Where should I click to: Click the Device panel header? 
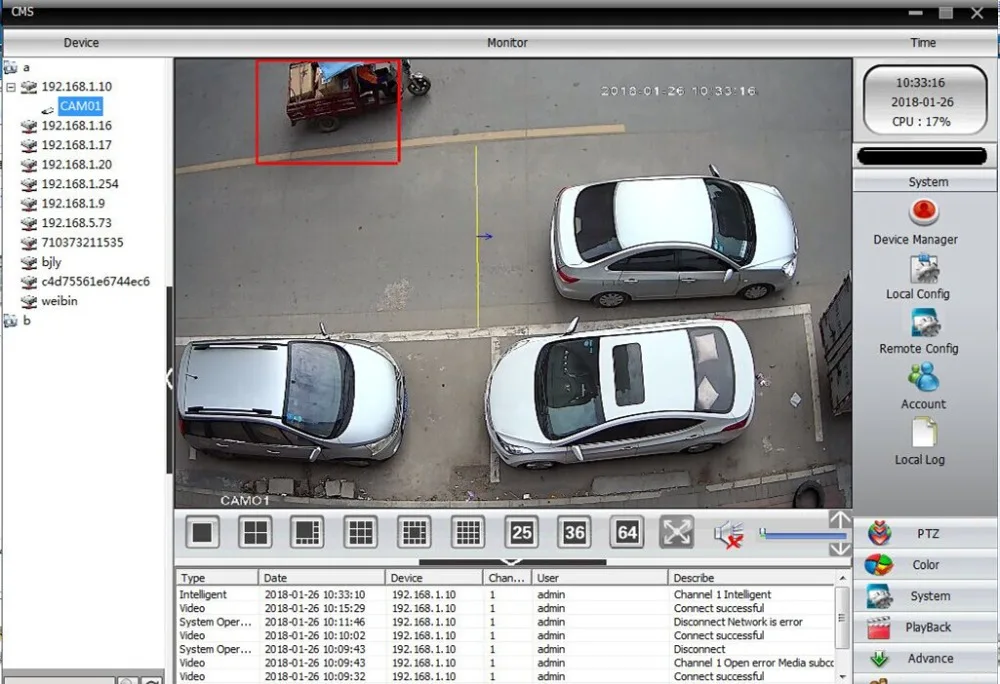pos(81,43)
